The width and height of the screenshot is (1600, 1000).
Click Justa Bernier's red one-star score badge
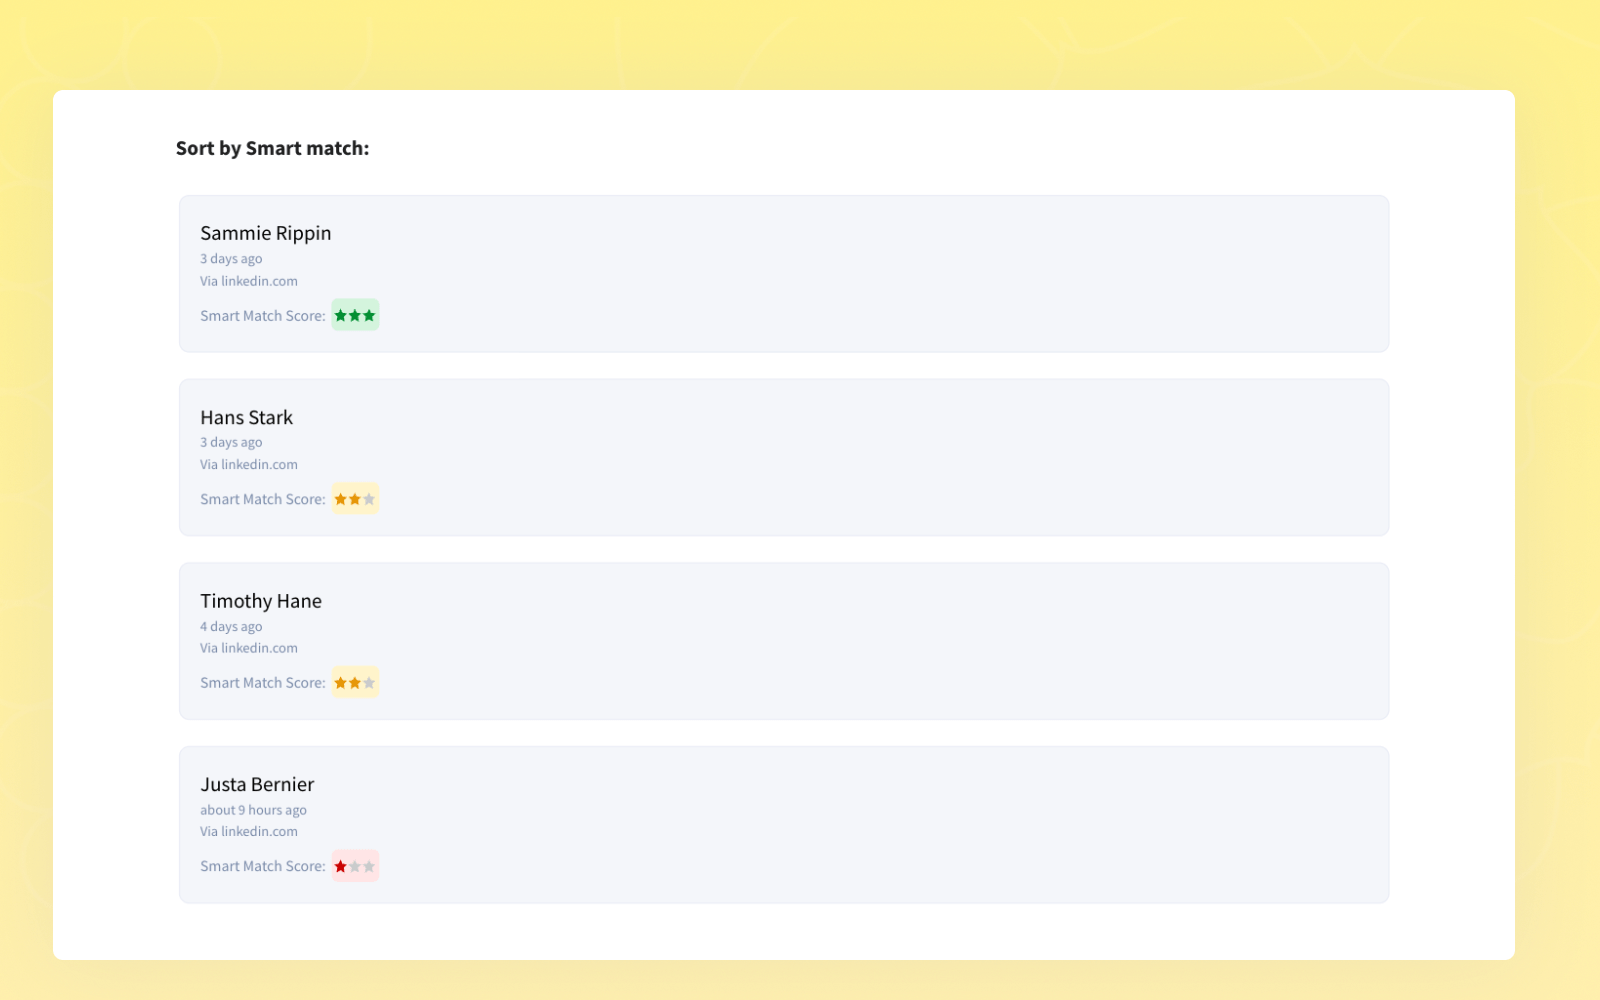click(x=355, y=866)
